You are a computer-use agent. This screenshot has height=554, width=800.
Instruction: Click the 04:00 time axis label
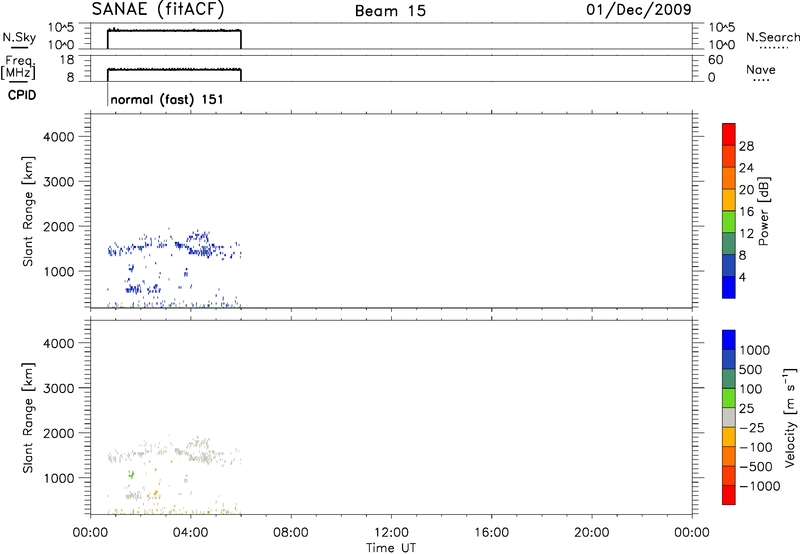click(191, 533)
